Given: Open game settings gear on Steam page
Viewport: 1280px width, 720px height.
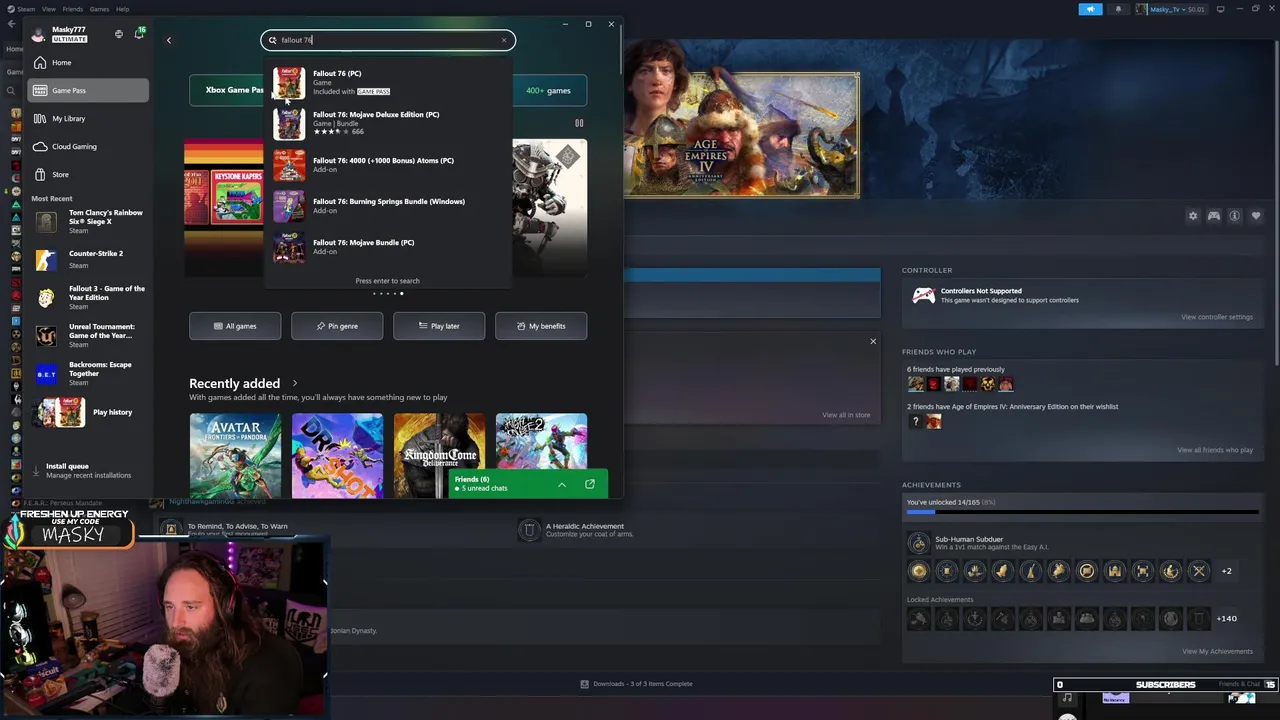Looking at the screenshot, I should tap(1193, 216).
